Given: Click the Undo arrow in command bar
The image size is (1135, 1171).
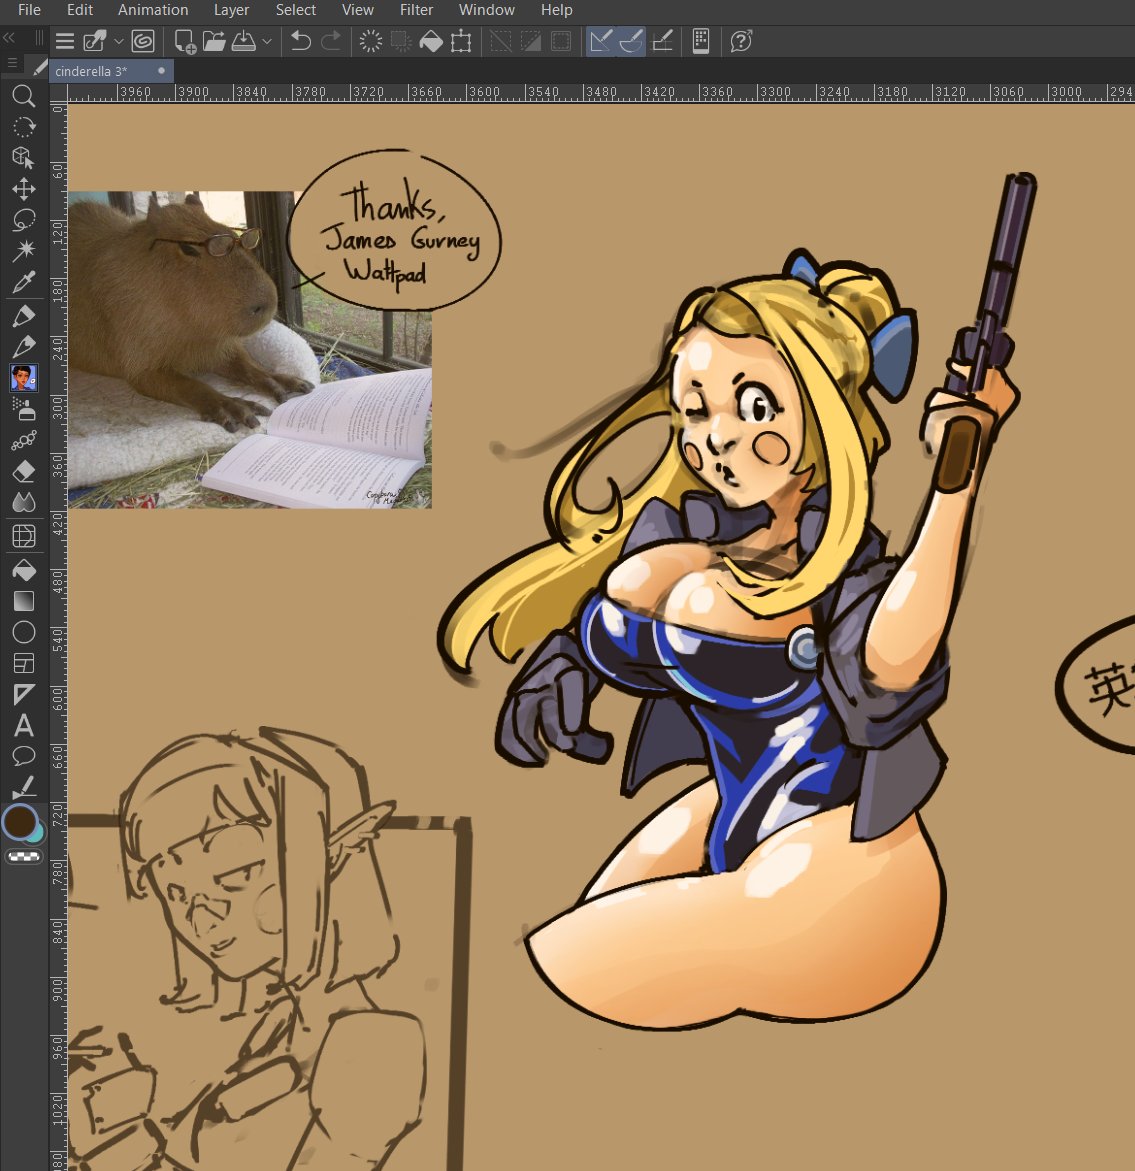Looking at the screenshot, I should (x=301, y=41).
